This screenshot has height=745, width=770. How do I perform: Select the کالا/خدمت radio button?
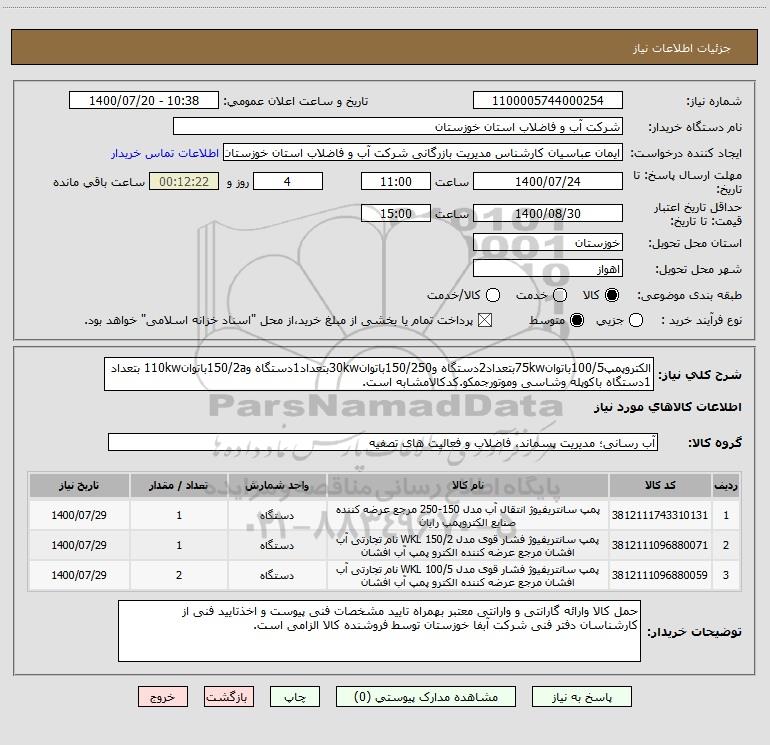493,295
